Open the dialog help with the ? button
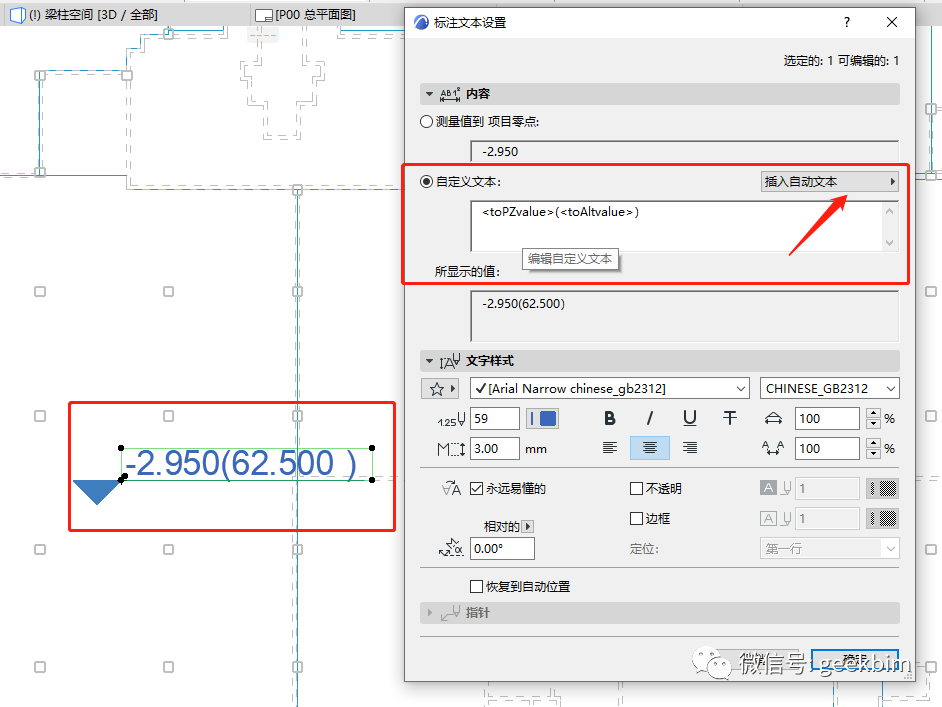The width and height of the screenshot is (942, 707). tap(845, 21)
